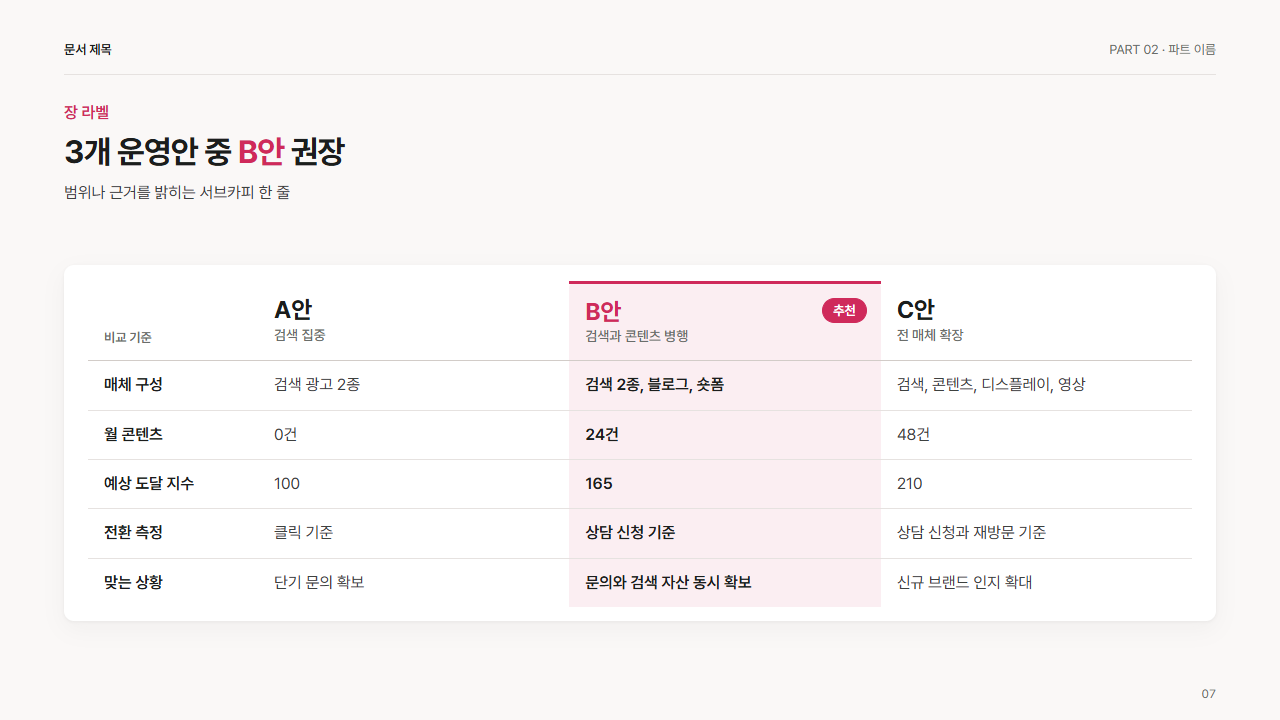Select the 24건 cell
This screenshot has width=1280, height=720.
click(602, 434)
